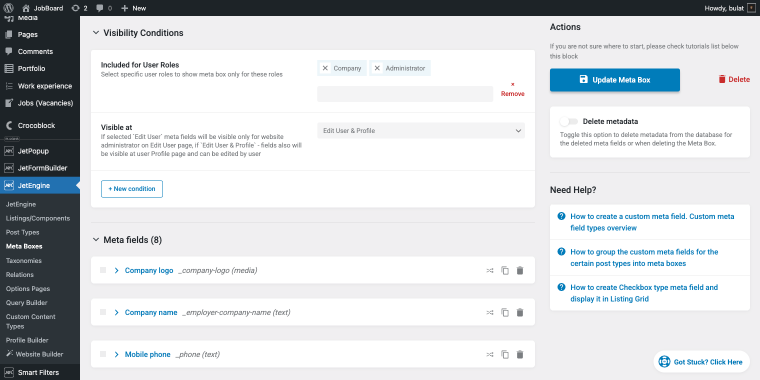Collapse the Meta fields (8) section

[95, 240]
